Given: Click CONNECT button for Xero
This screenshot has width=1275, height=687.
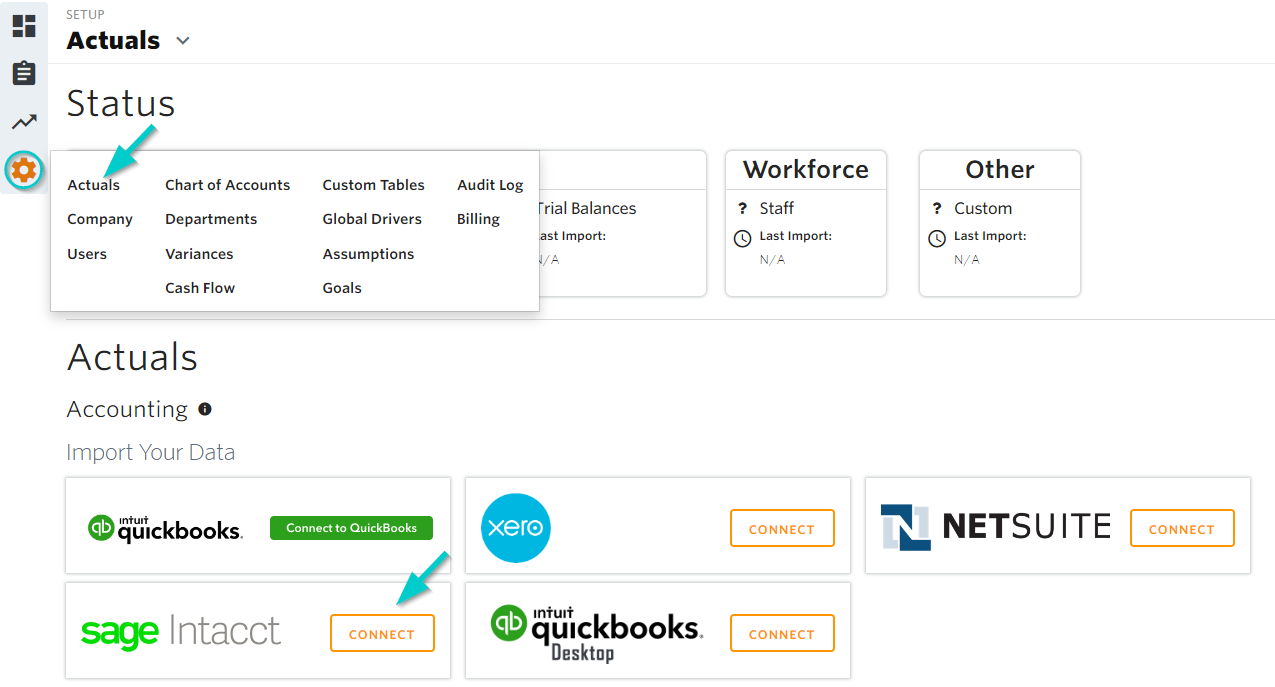Looking at the screenshot, I should click(x=782, y=528).
